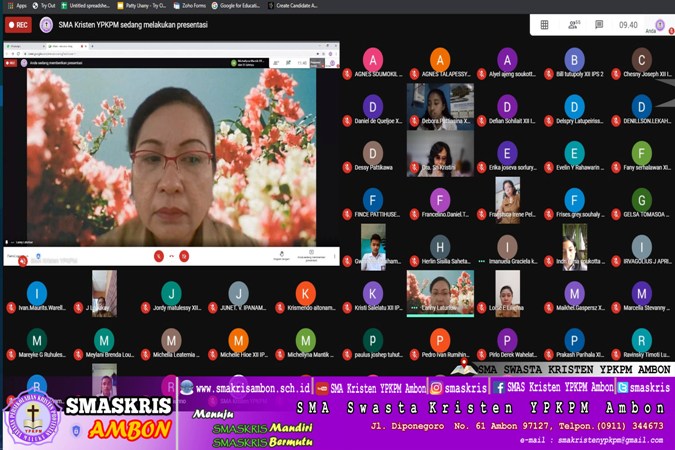Screen dimensions: 675x450
Task: Open the Untitled spreadsheet bookmark
Action: coord(85,6)
